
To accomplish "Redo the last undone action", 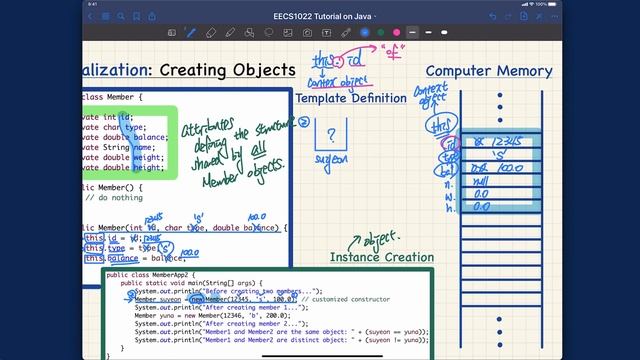I will (508, 16).
